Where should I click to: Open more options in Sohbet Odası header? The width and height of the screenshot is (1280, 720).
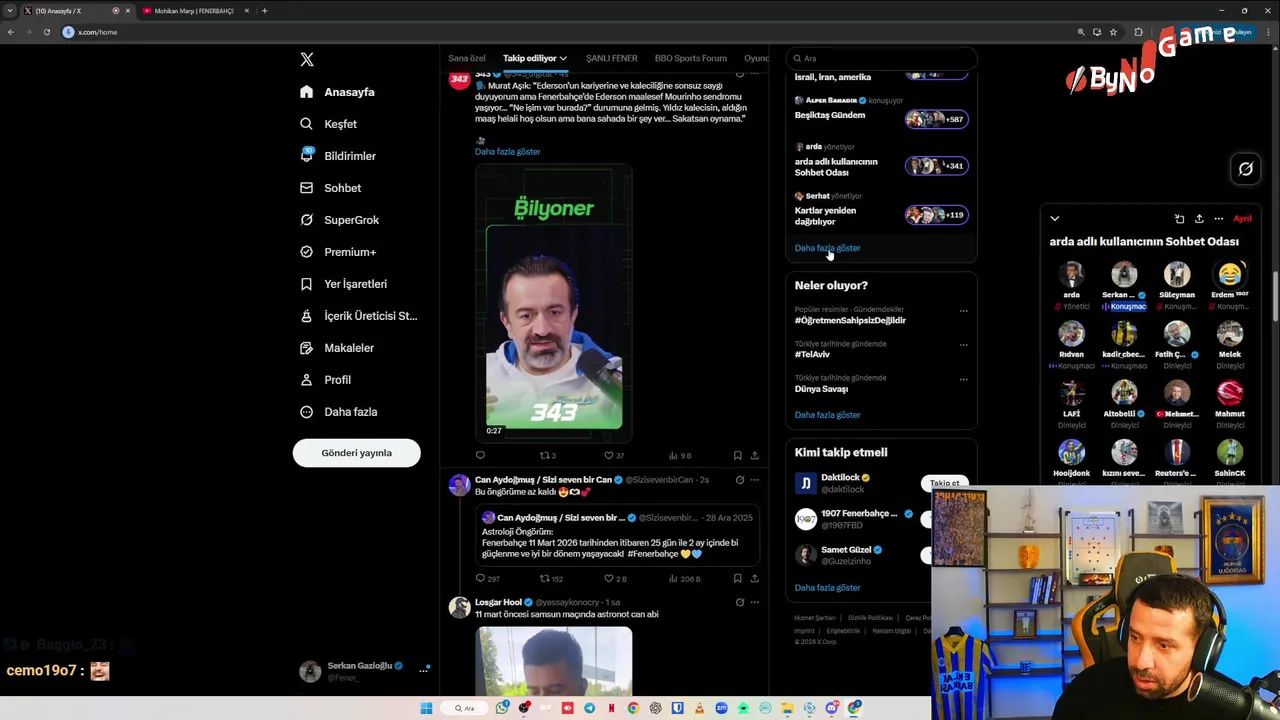point(1218,218)
